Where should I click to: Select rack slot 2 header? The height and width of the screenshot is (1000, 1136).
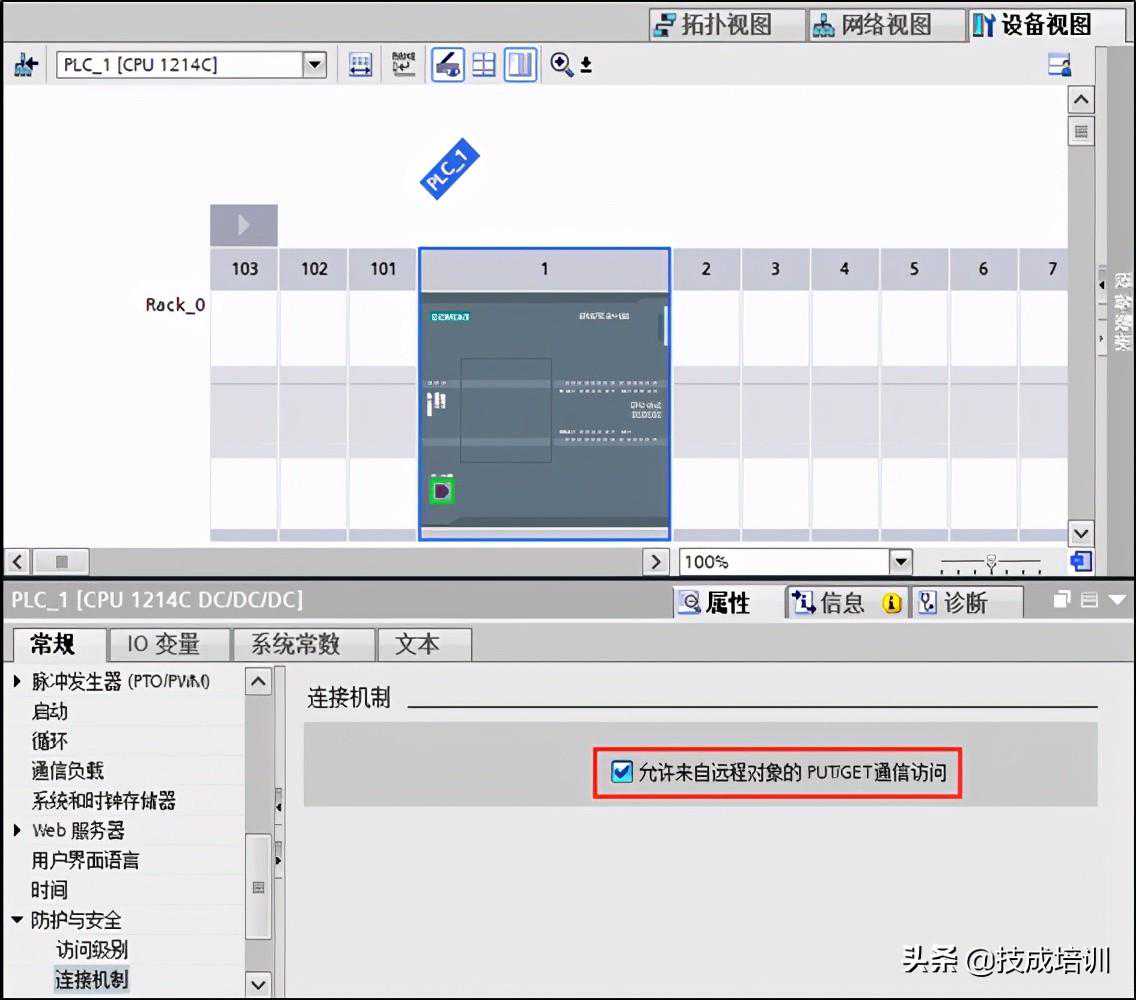tap(706, 269)
